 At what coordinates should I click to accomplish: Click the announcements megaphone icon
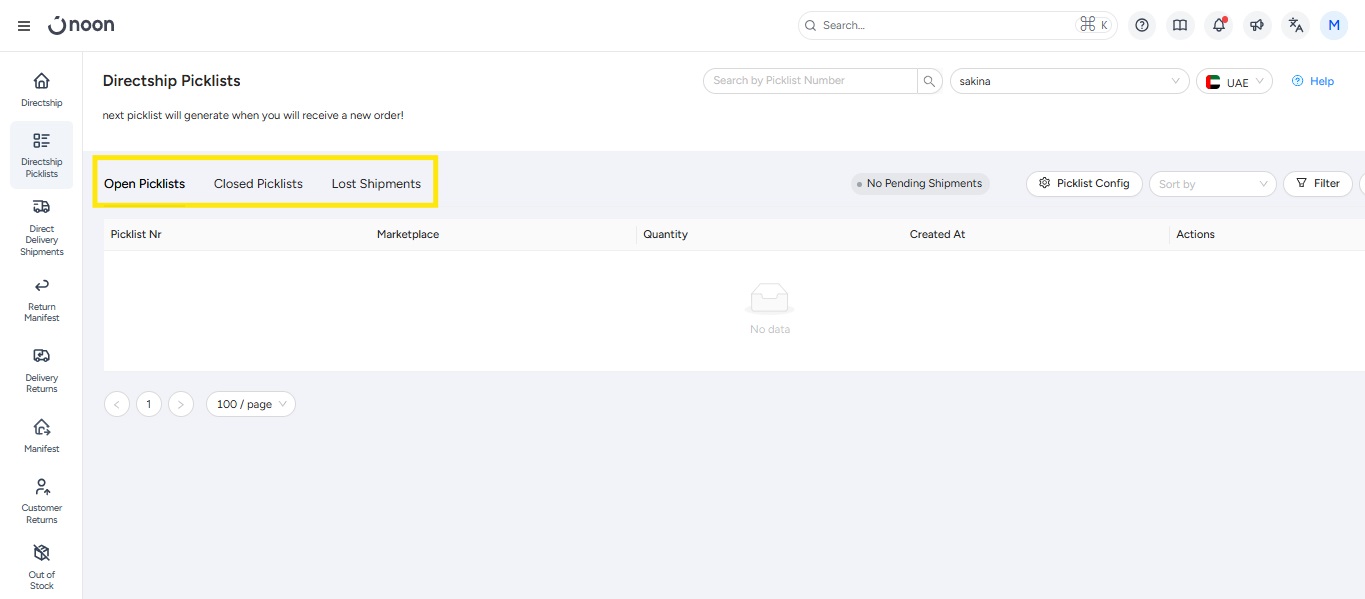click(1257, 26)
